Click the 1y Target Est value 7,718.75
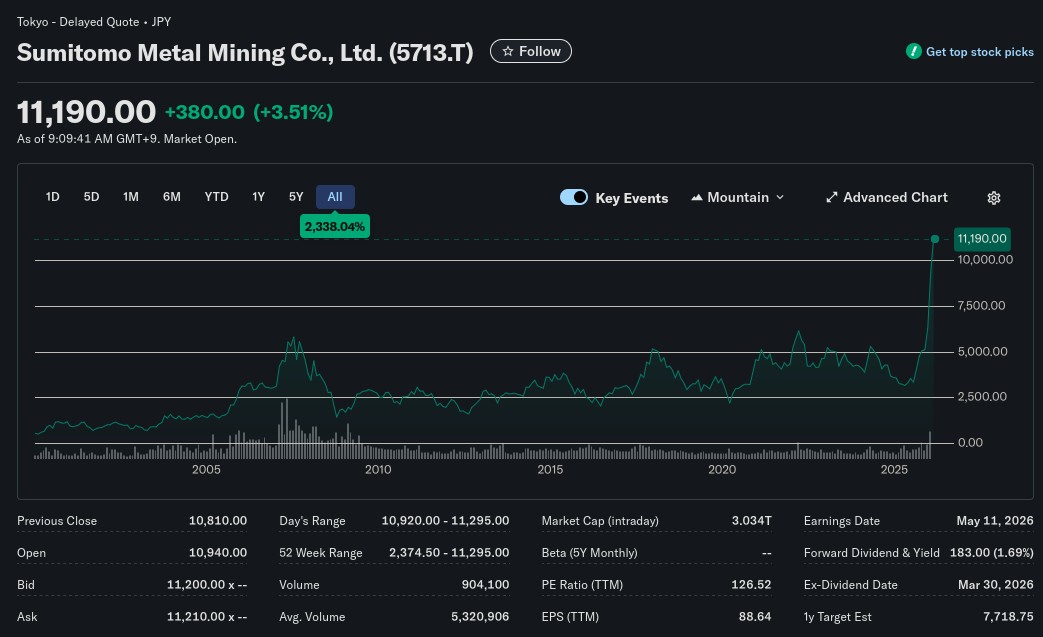This screenshot has width=1043, height=637. (1008, 616)
